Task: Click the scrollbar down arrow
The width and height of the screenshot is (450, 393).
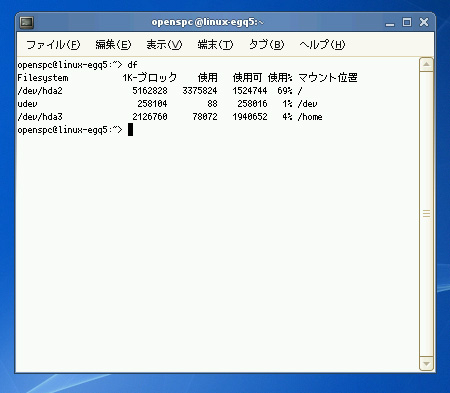Action: (426, 364)
